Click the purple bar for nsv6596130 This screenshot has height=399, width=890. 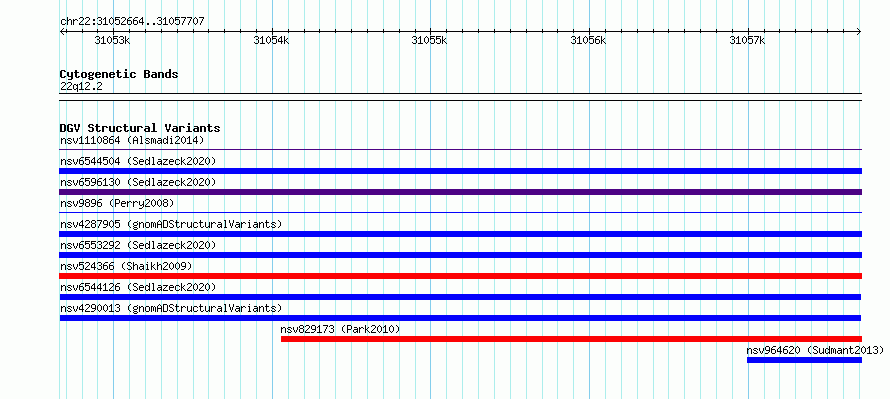coord(460,192)
